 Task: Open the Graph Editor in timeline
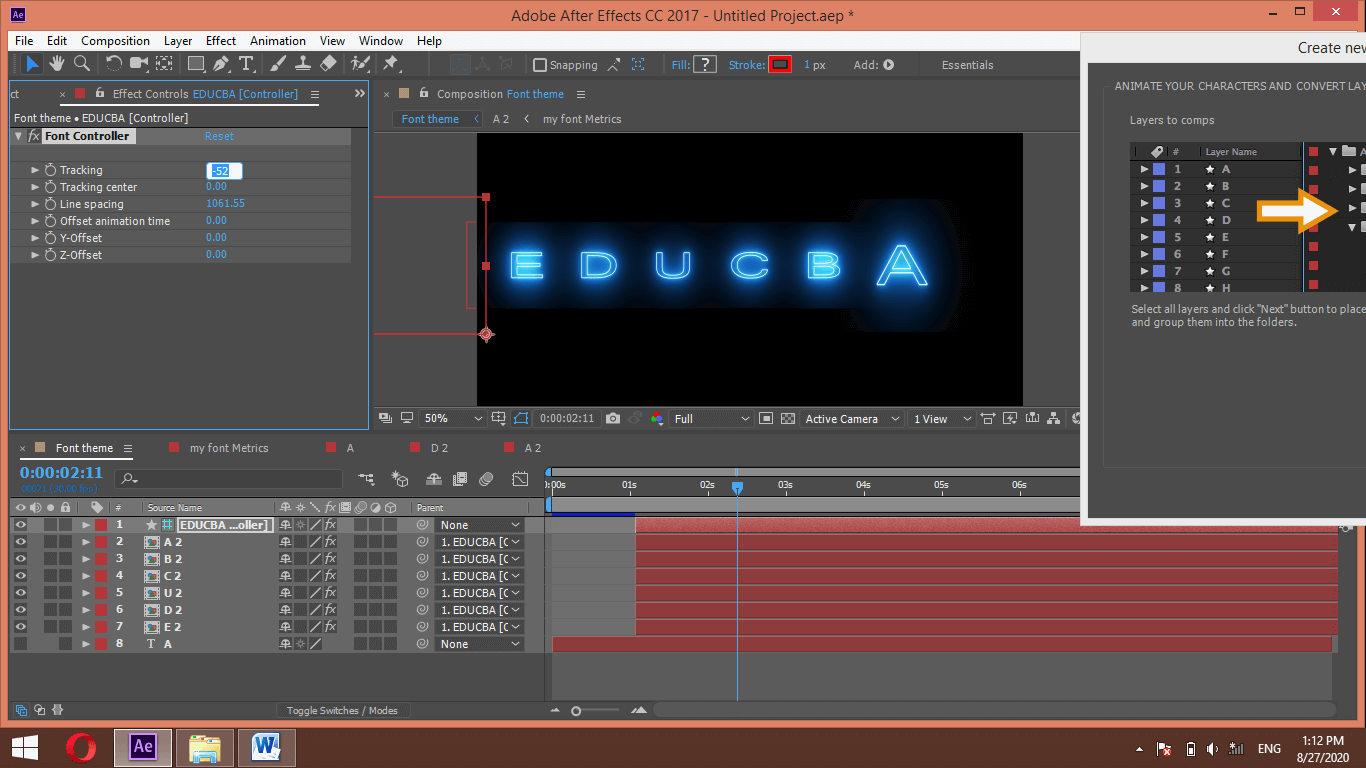click(520, 479)
